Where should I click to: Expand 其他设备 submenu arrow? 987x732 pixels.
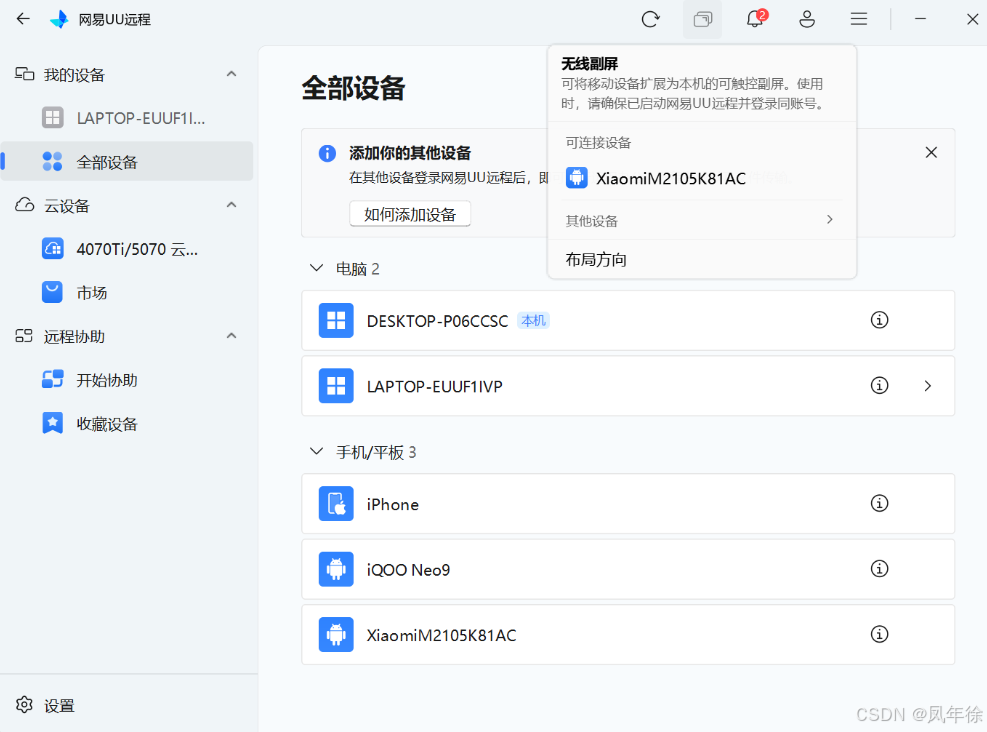click(830, 220)
